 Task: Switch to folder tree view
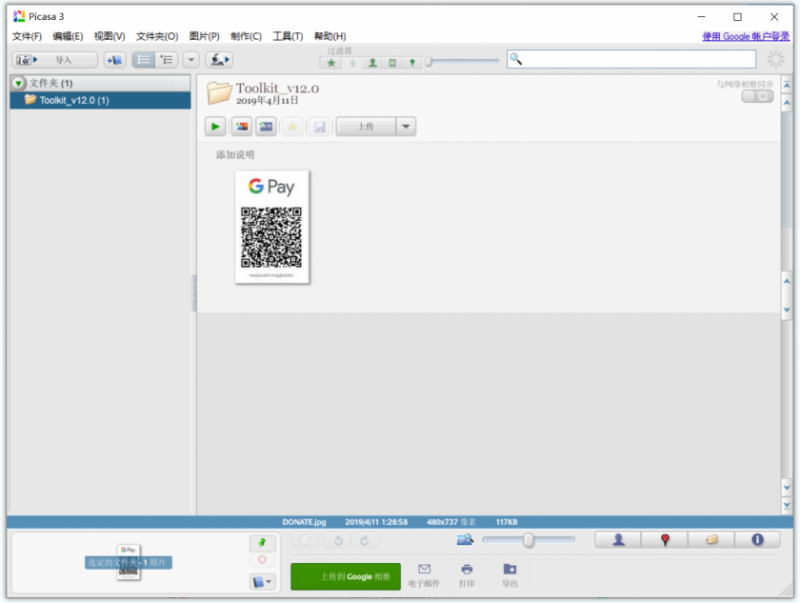[x=167, y=60]
